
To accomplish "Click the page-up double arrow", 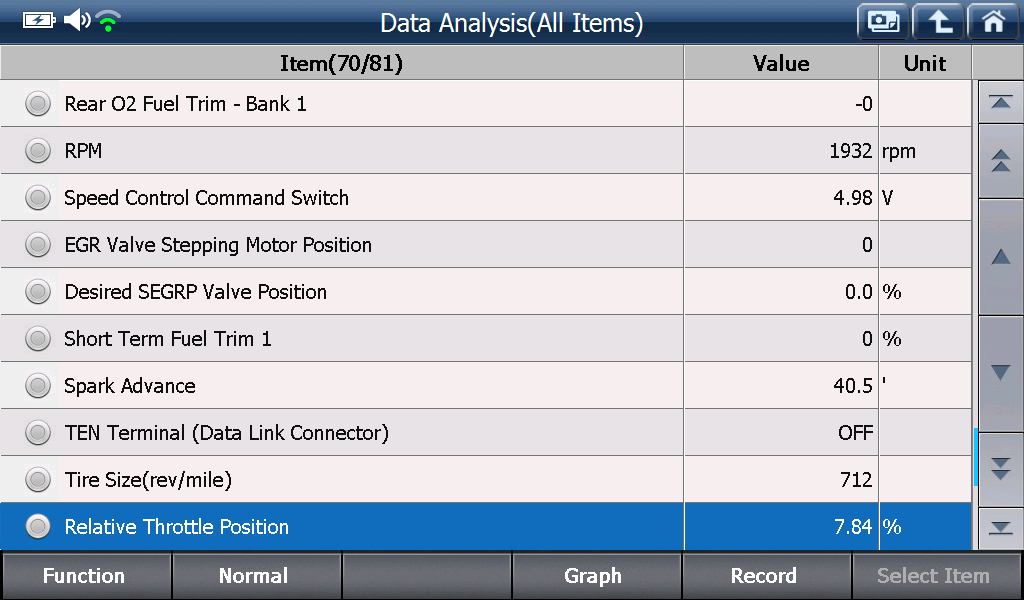I will 1000,161.
